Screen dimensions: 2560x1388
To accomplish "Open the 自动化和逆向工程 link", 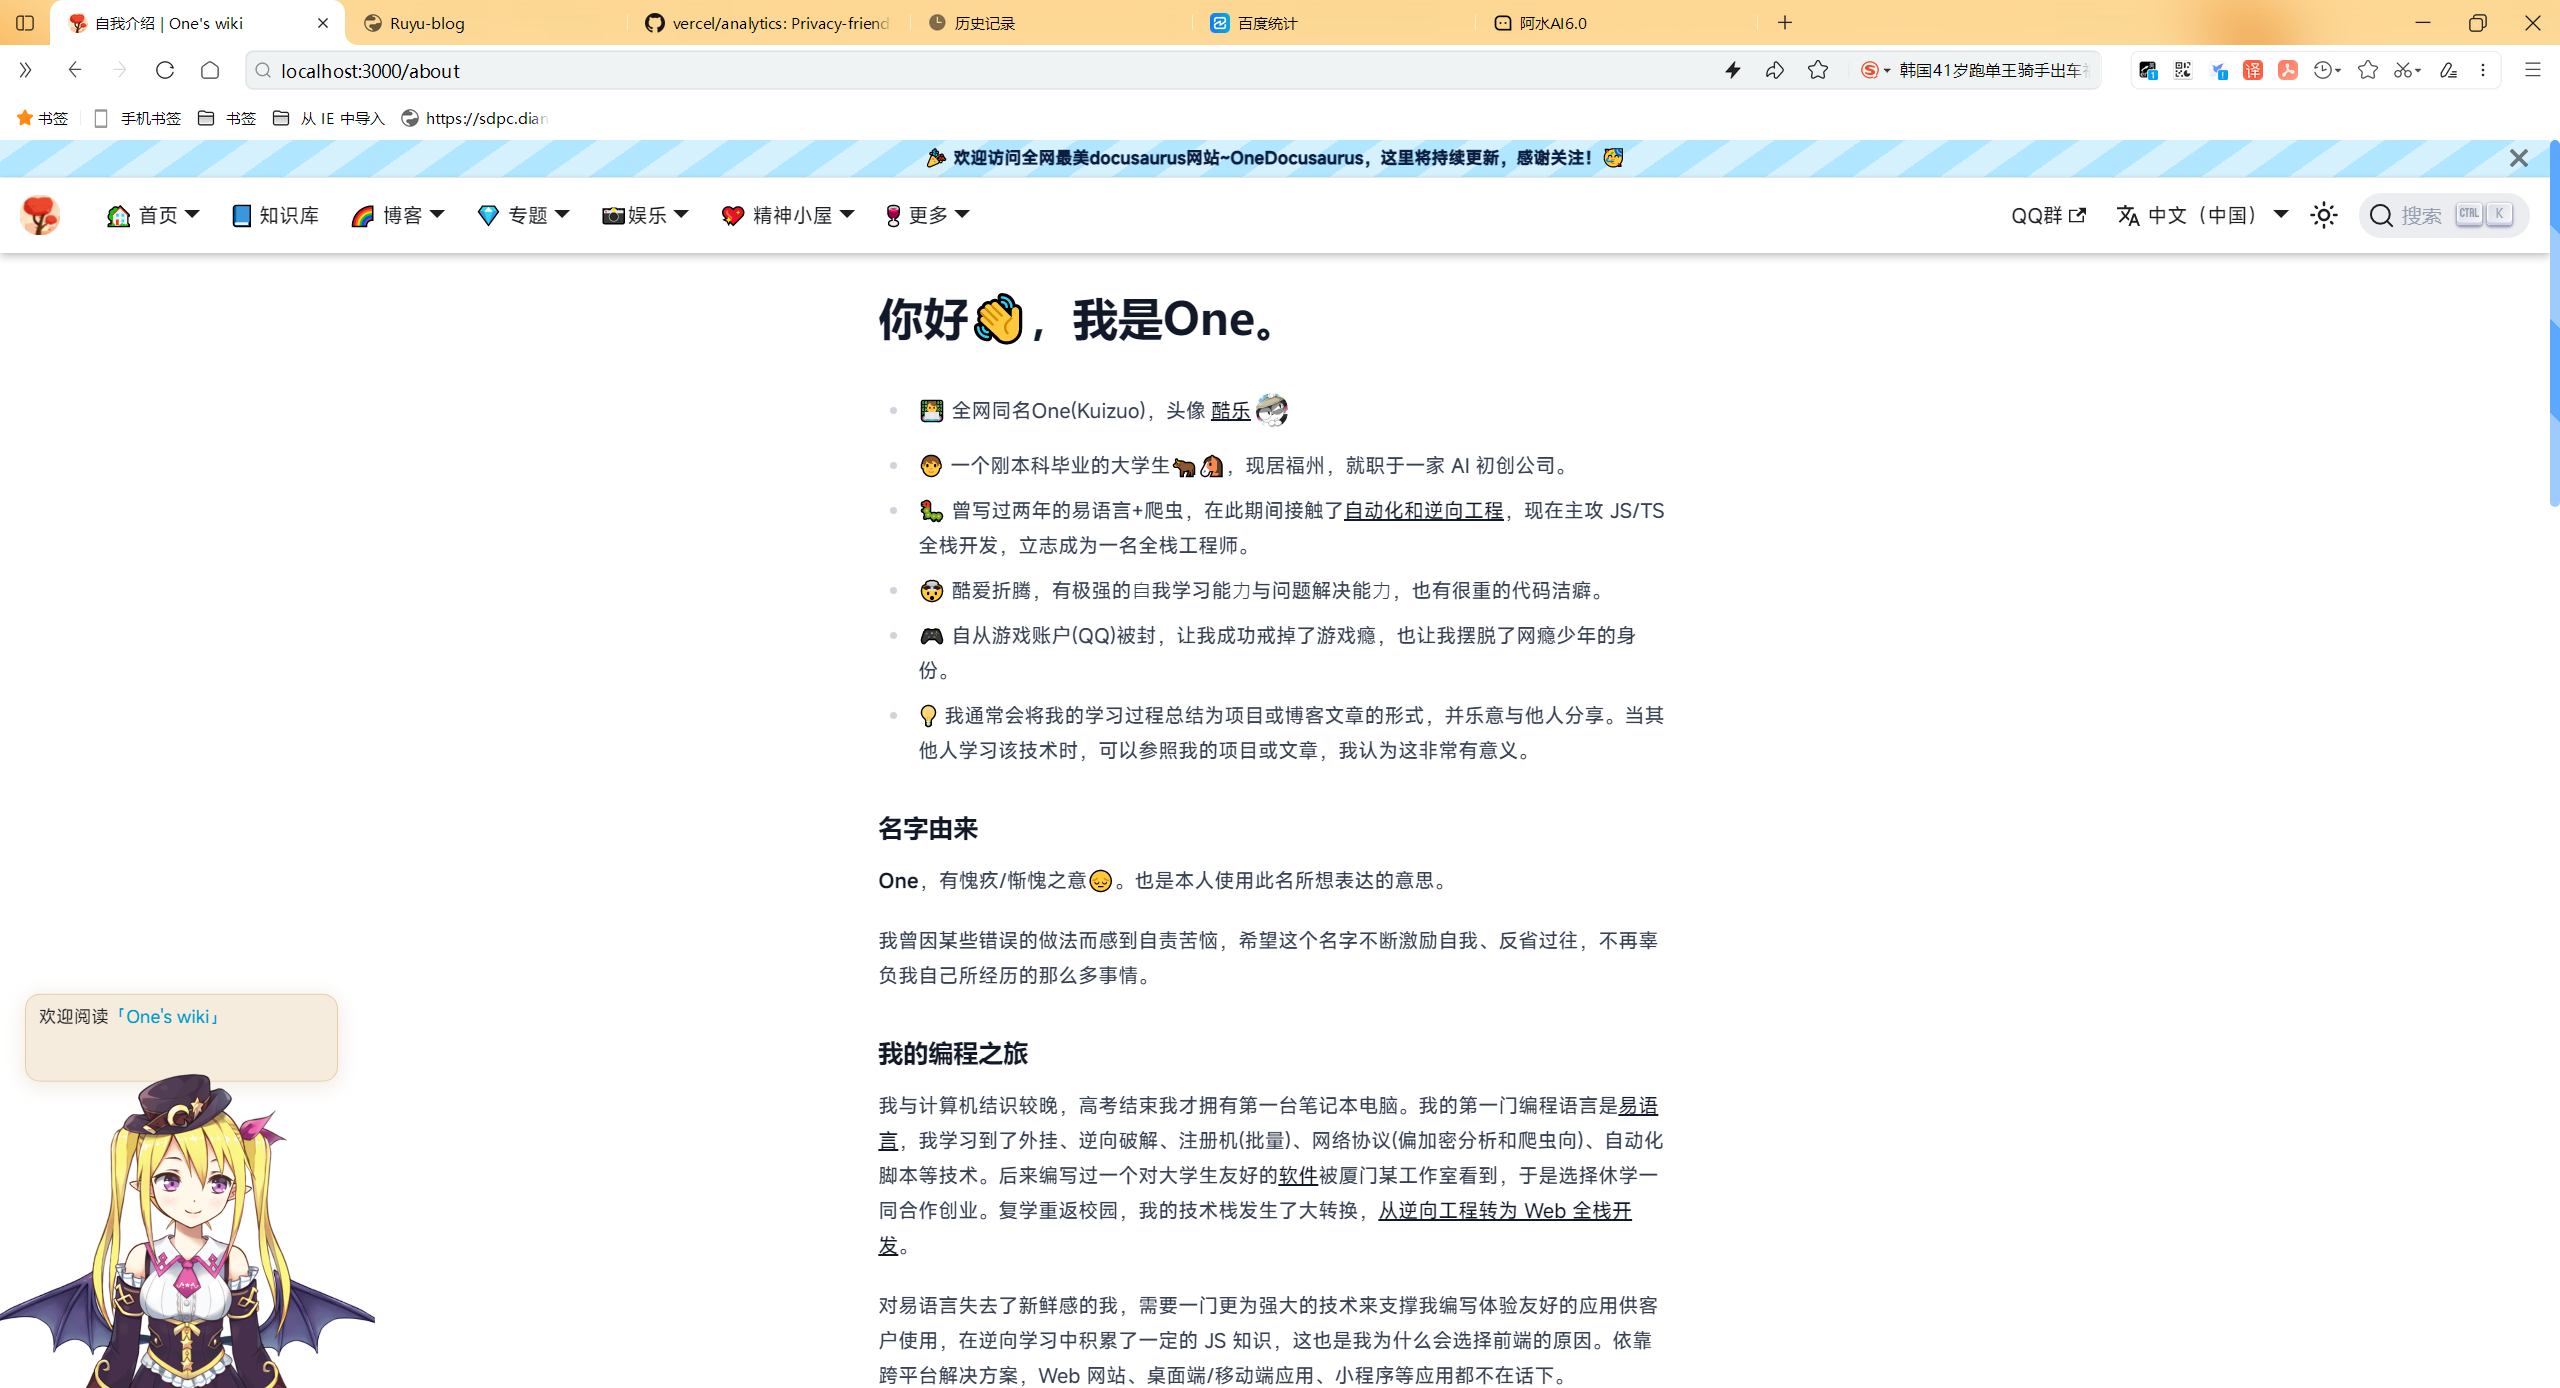I will click(1423, 510).
